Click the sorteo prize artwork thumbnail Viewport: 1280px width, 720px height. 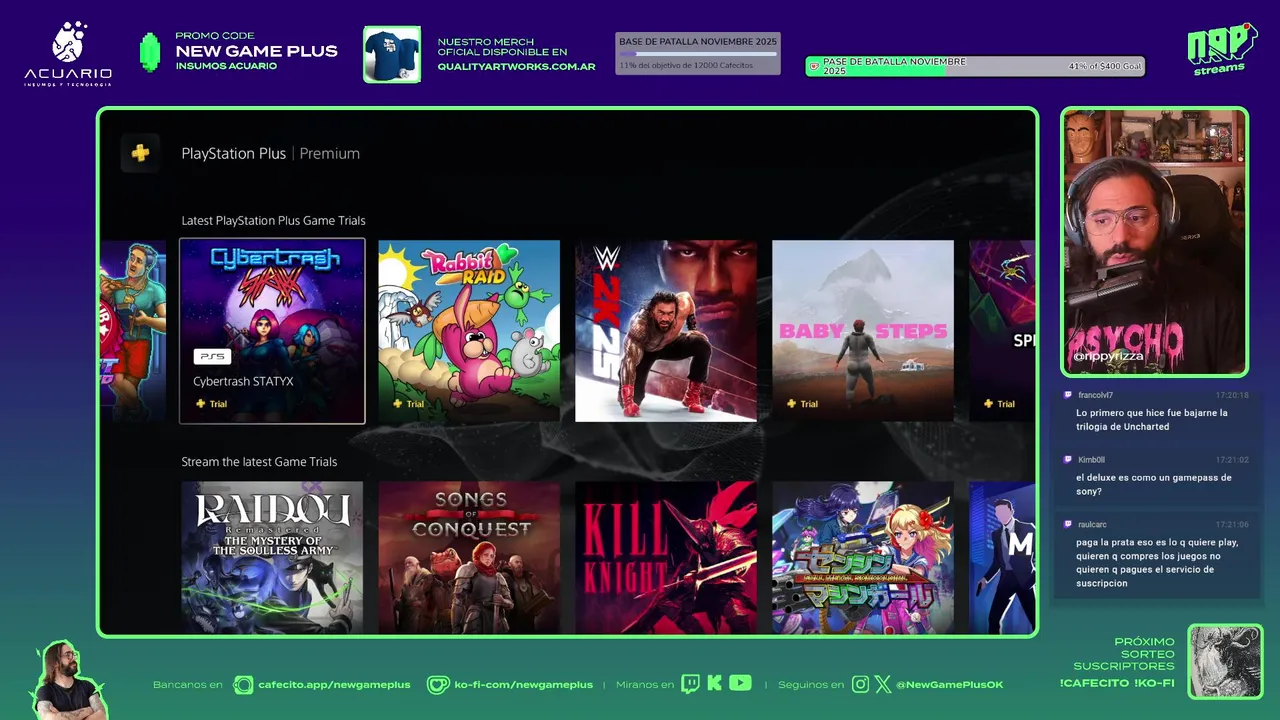[x=1225, y=662]
